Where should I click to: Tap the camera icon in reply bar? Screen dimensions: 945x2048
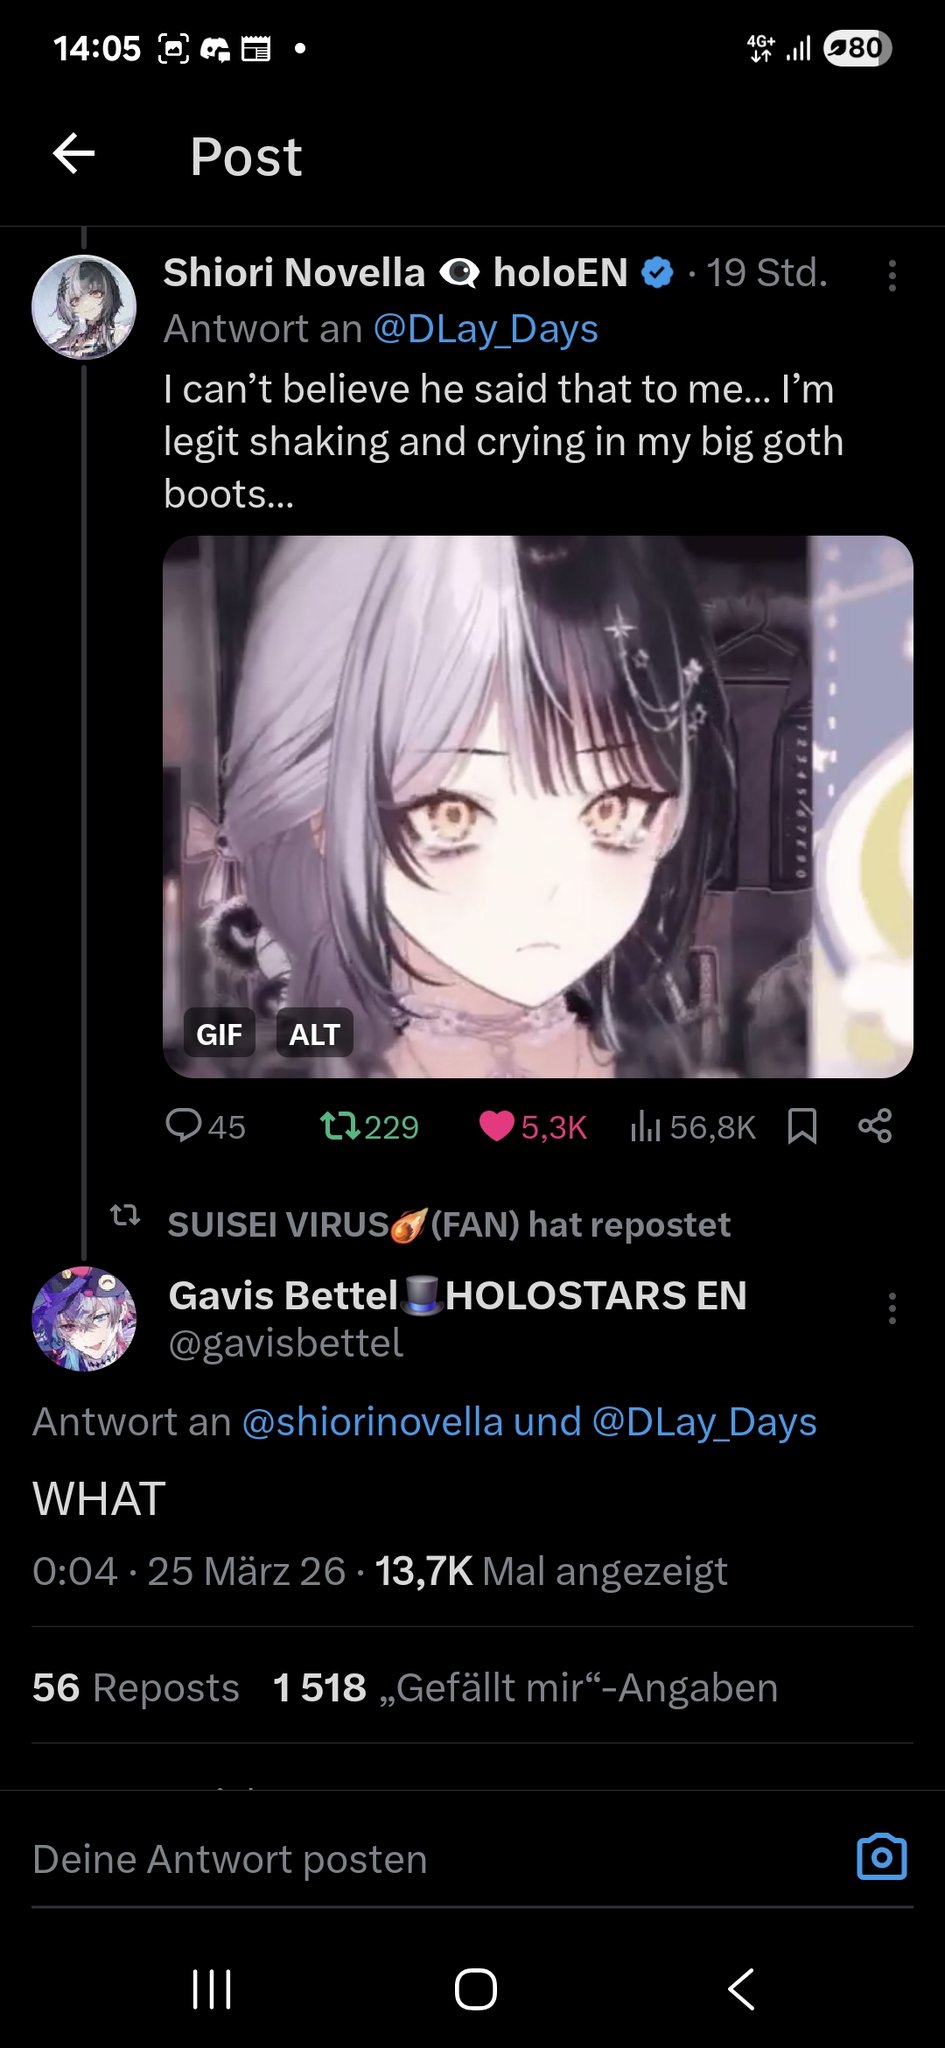[882, 1858]
